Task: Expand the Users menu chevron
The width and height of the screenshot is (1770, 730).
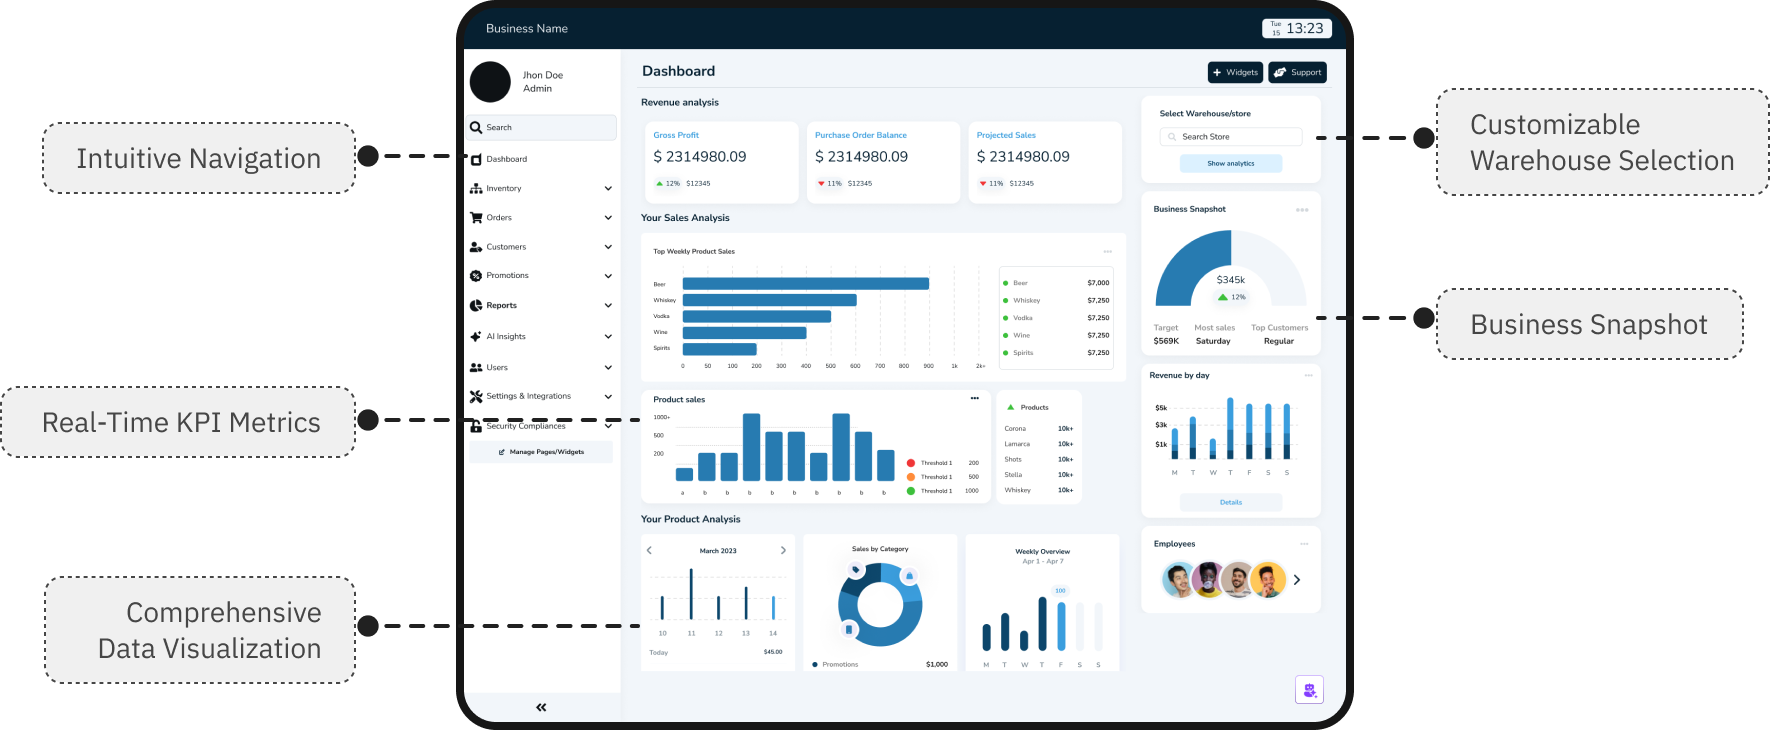Action: click(608, 368)
